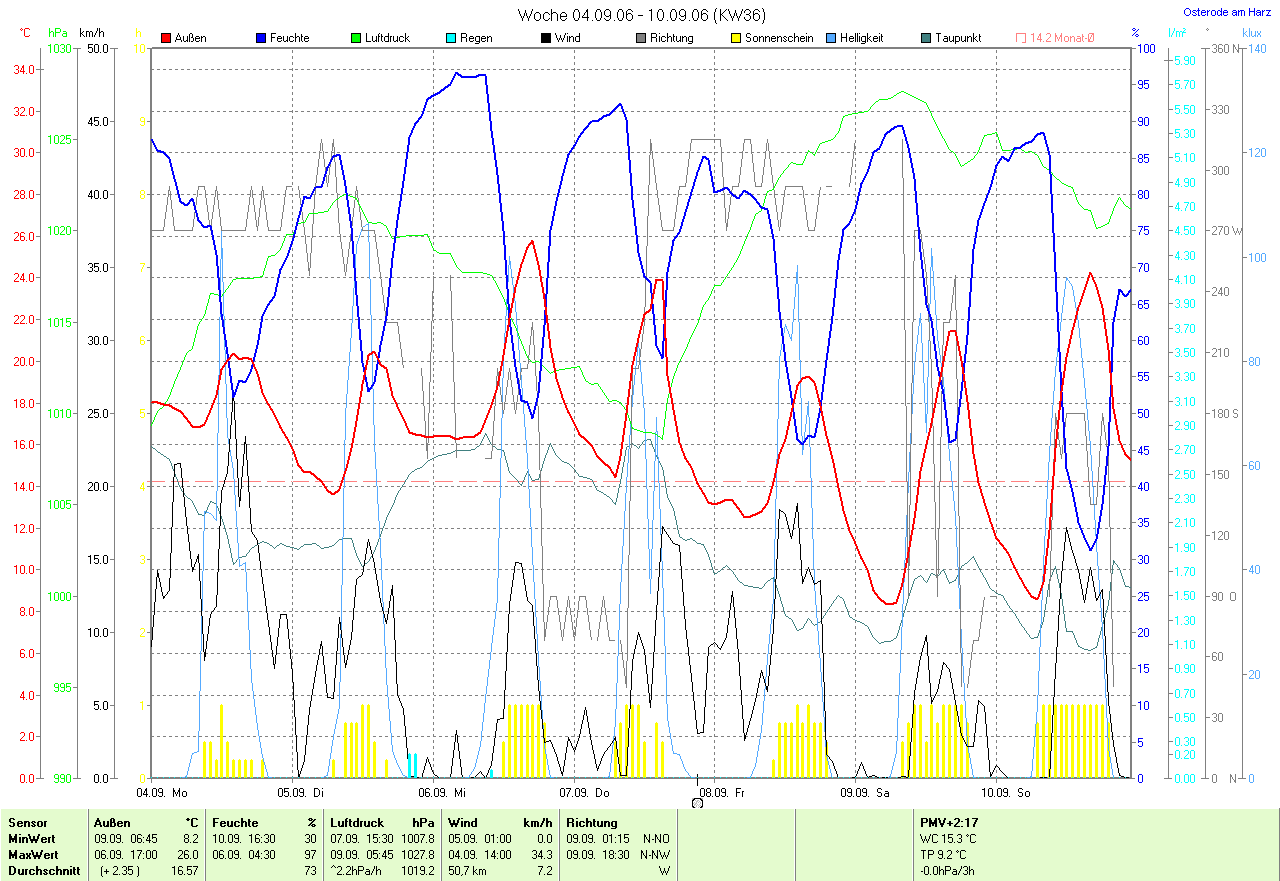Select the 04.09. Mo date label
Image resolution: width=1280 pixels, height=881 pixels.
tap(162, 792)
